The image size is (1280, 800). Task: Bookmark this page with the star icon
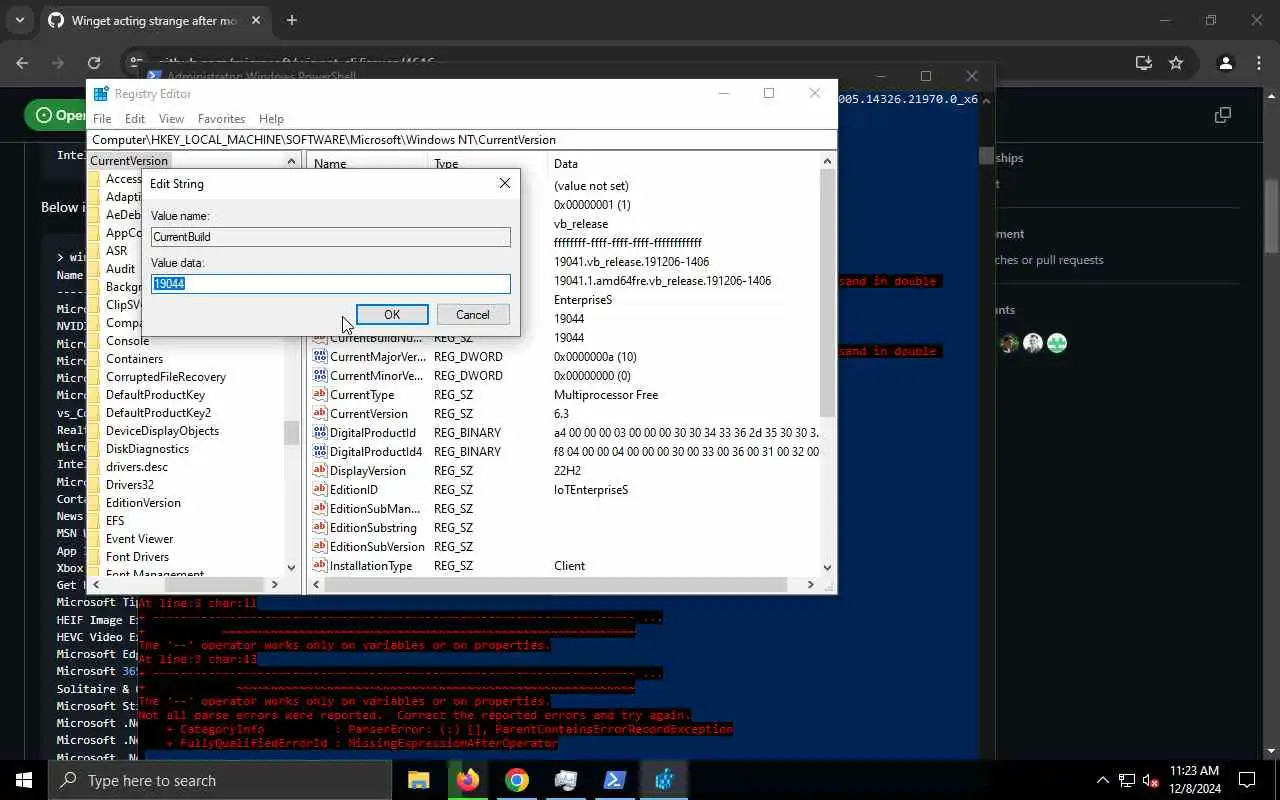pos(1176,63)
